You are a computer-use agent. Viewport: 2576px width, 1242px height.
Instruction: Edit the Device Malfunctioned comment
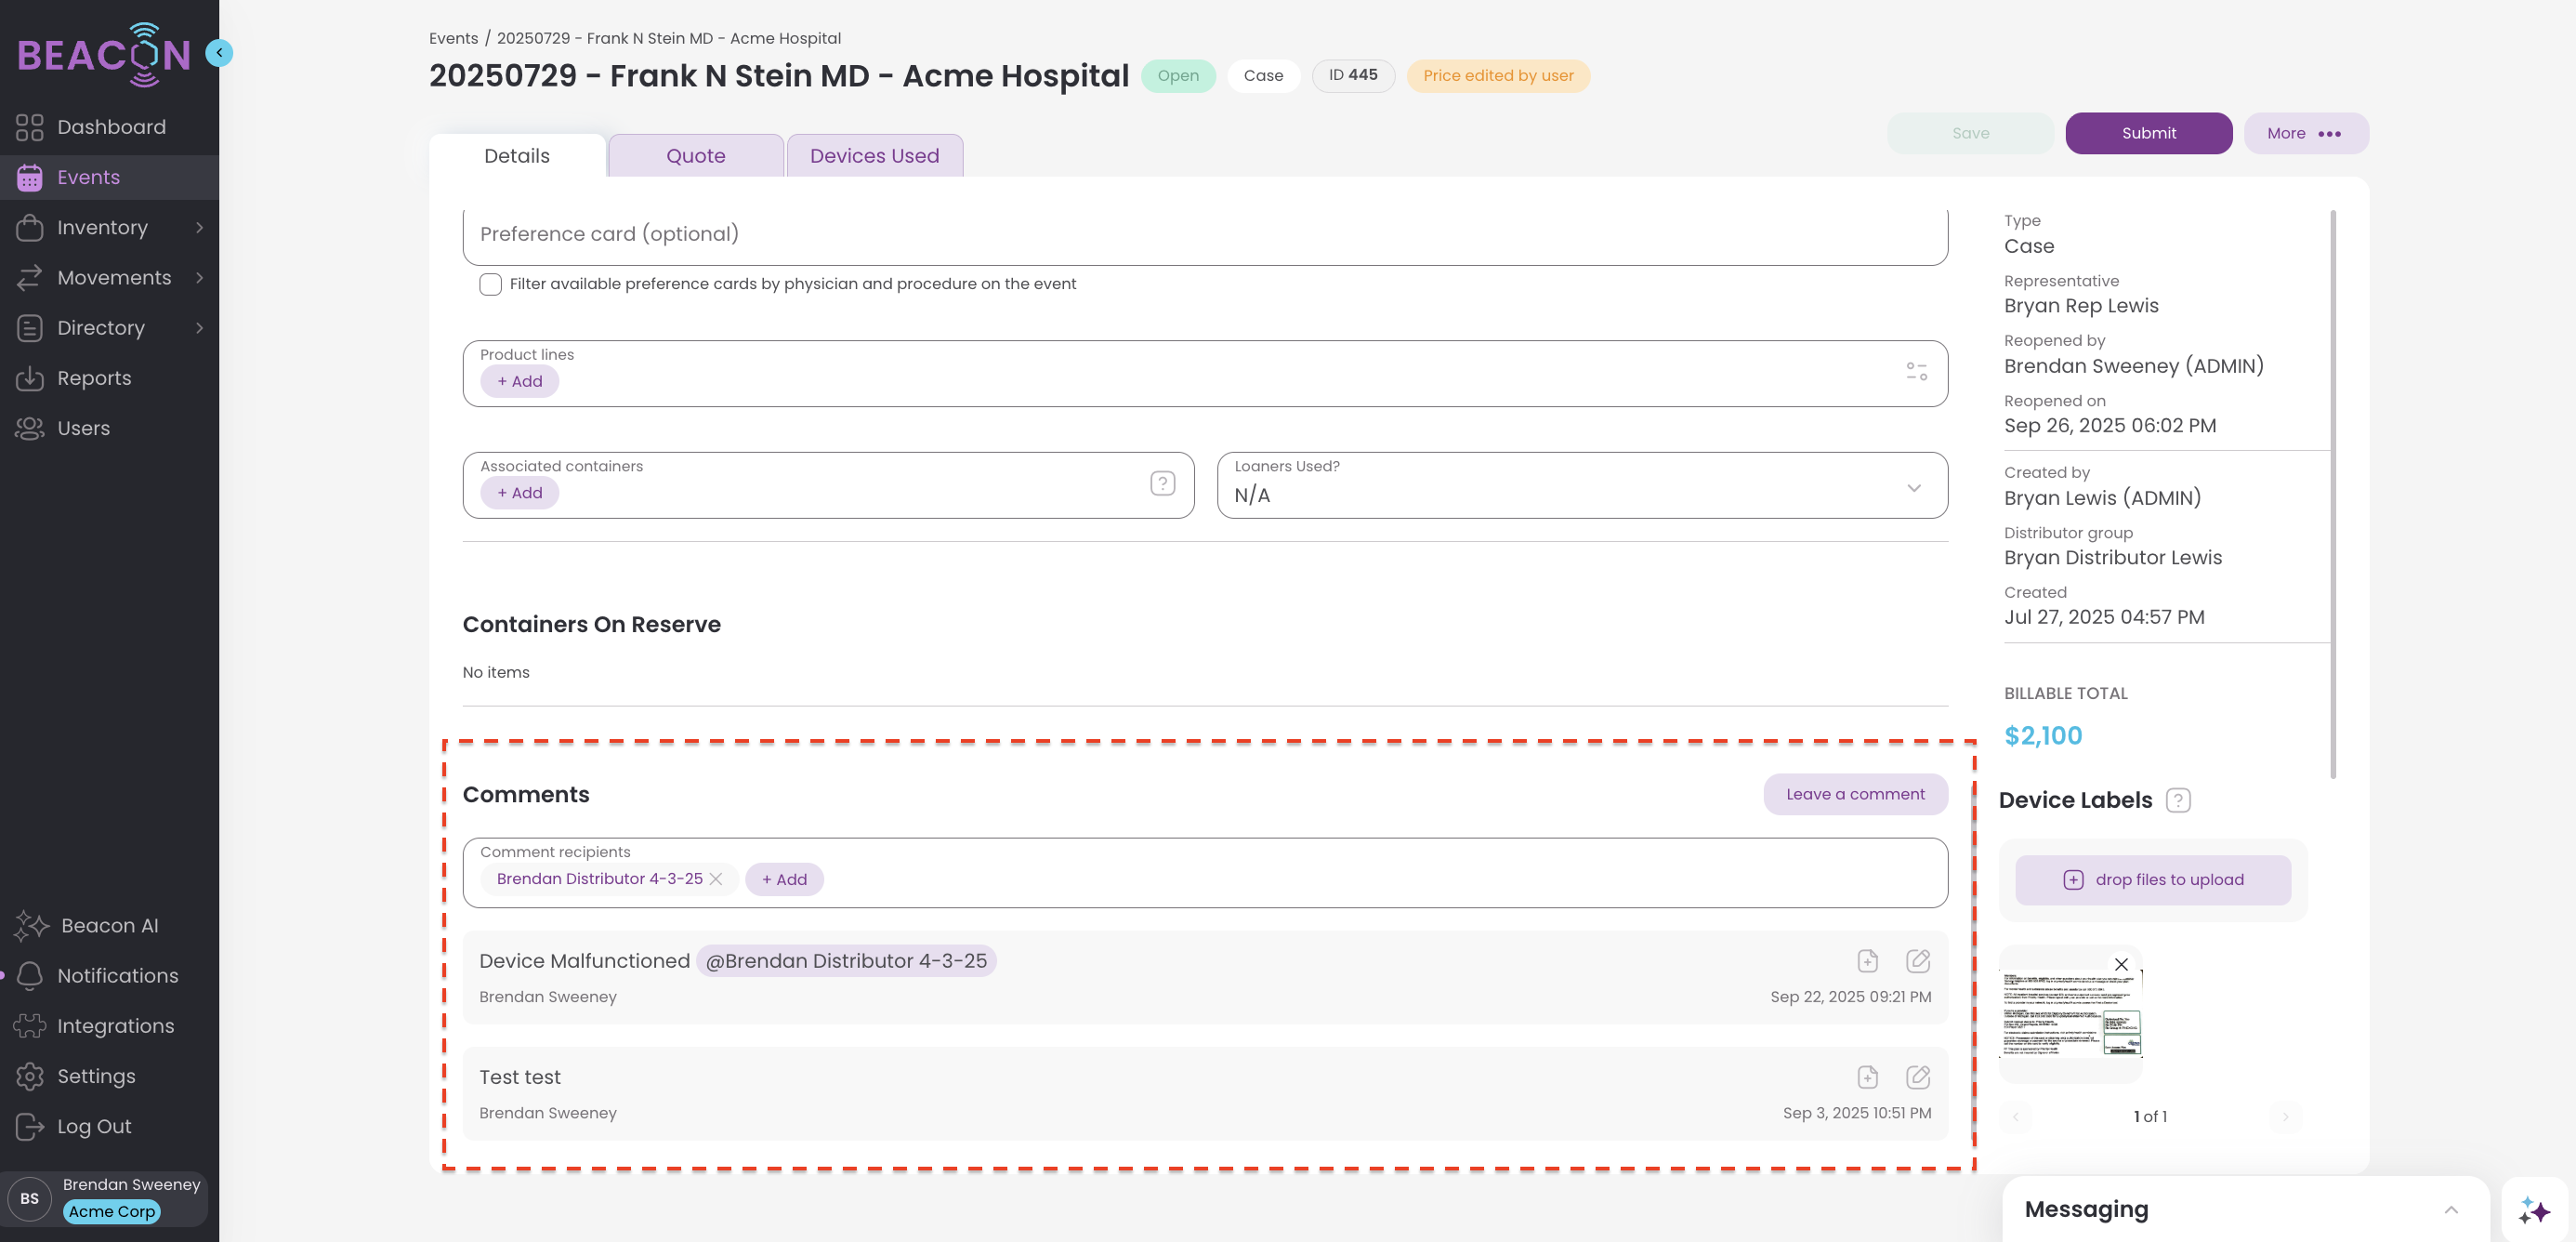click(1917, 961)
